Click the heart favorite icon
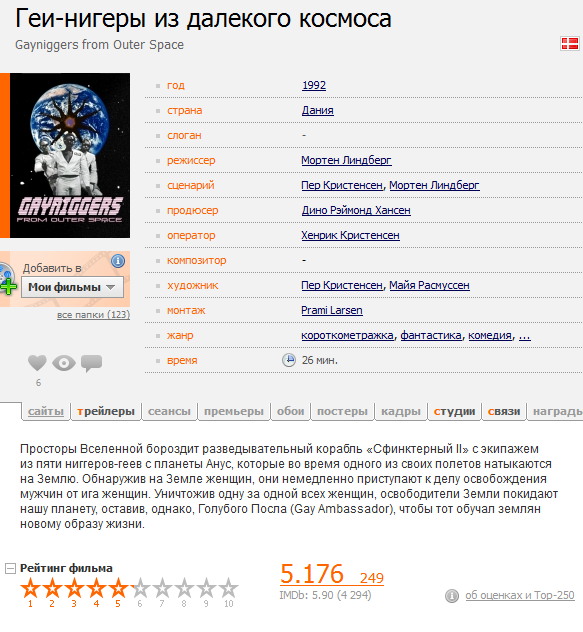Viewport: 583px width, 632px height. (37, 363)
